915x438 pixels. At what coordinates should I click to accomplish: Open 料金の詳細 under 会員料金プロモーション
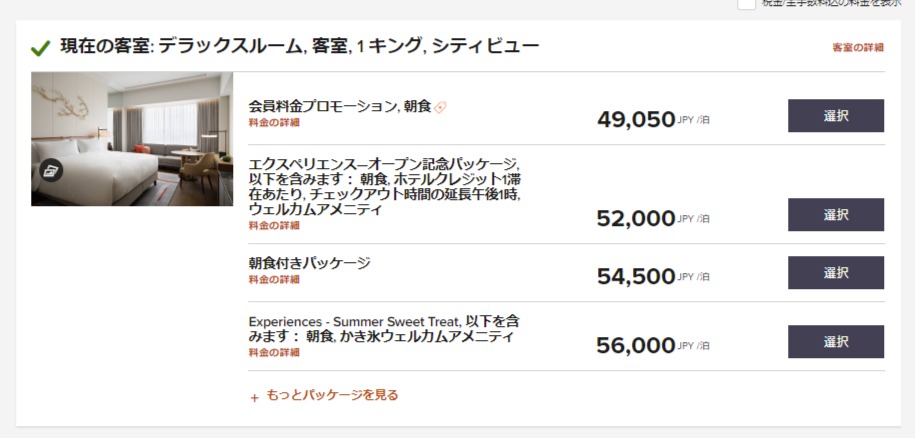(274, 123)
